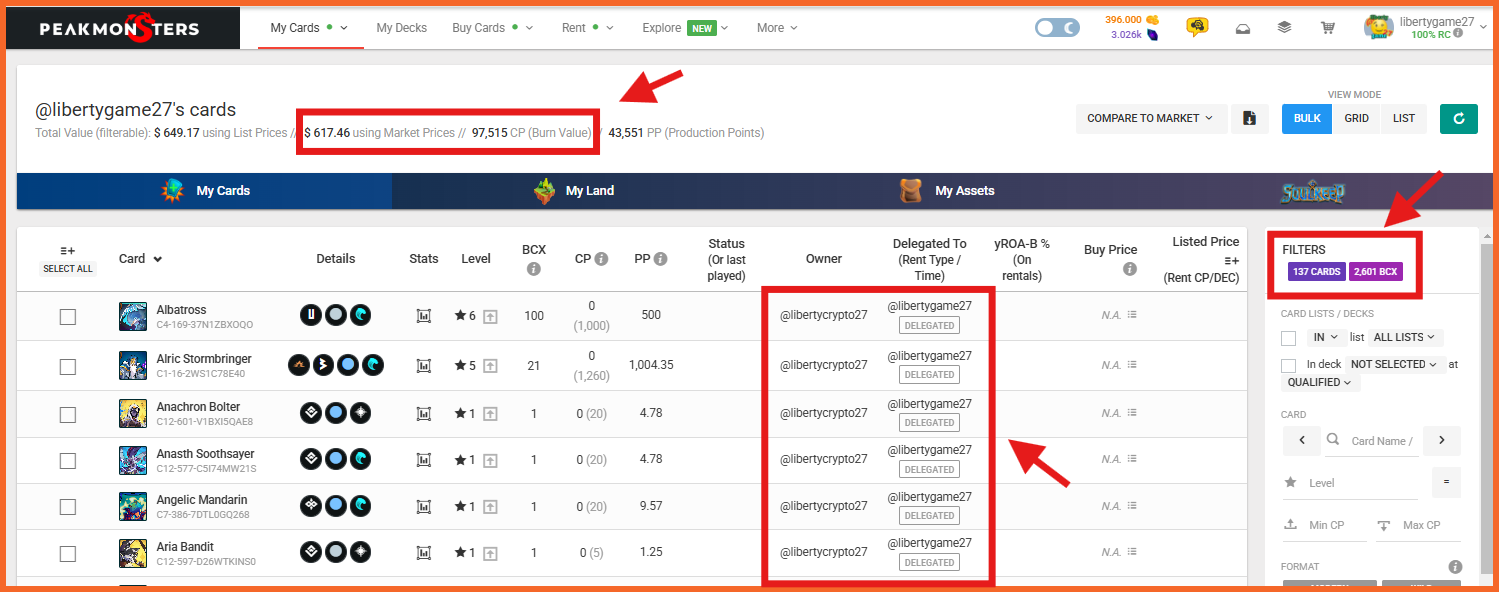Open the chat bubble icon in header
Screen dimensions: 1499x592
click(x=1197, y=27)
